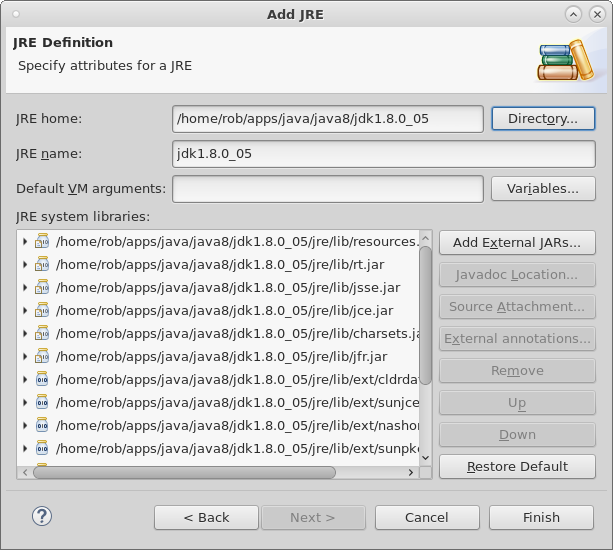The height and width of the screenshot is (550, 613).
Task: Click the jar icon beside resources.jar
Action: 42,242
